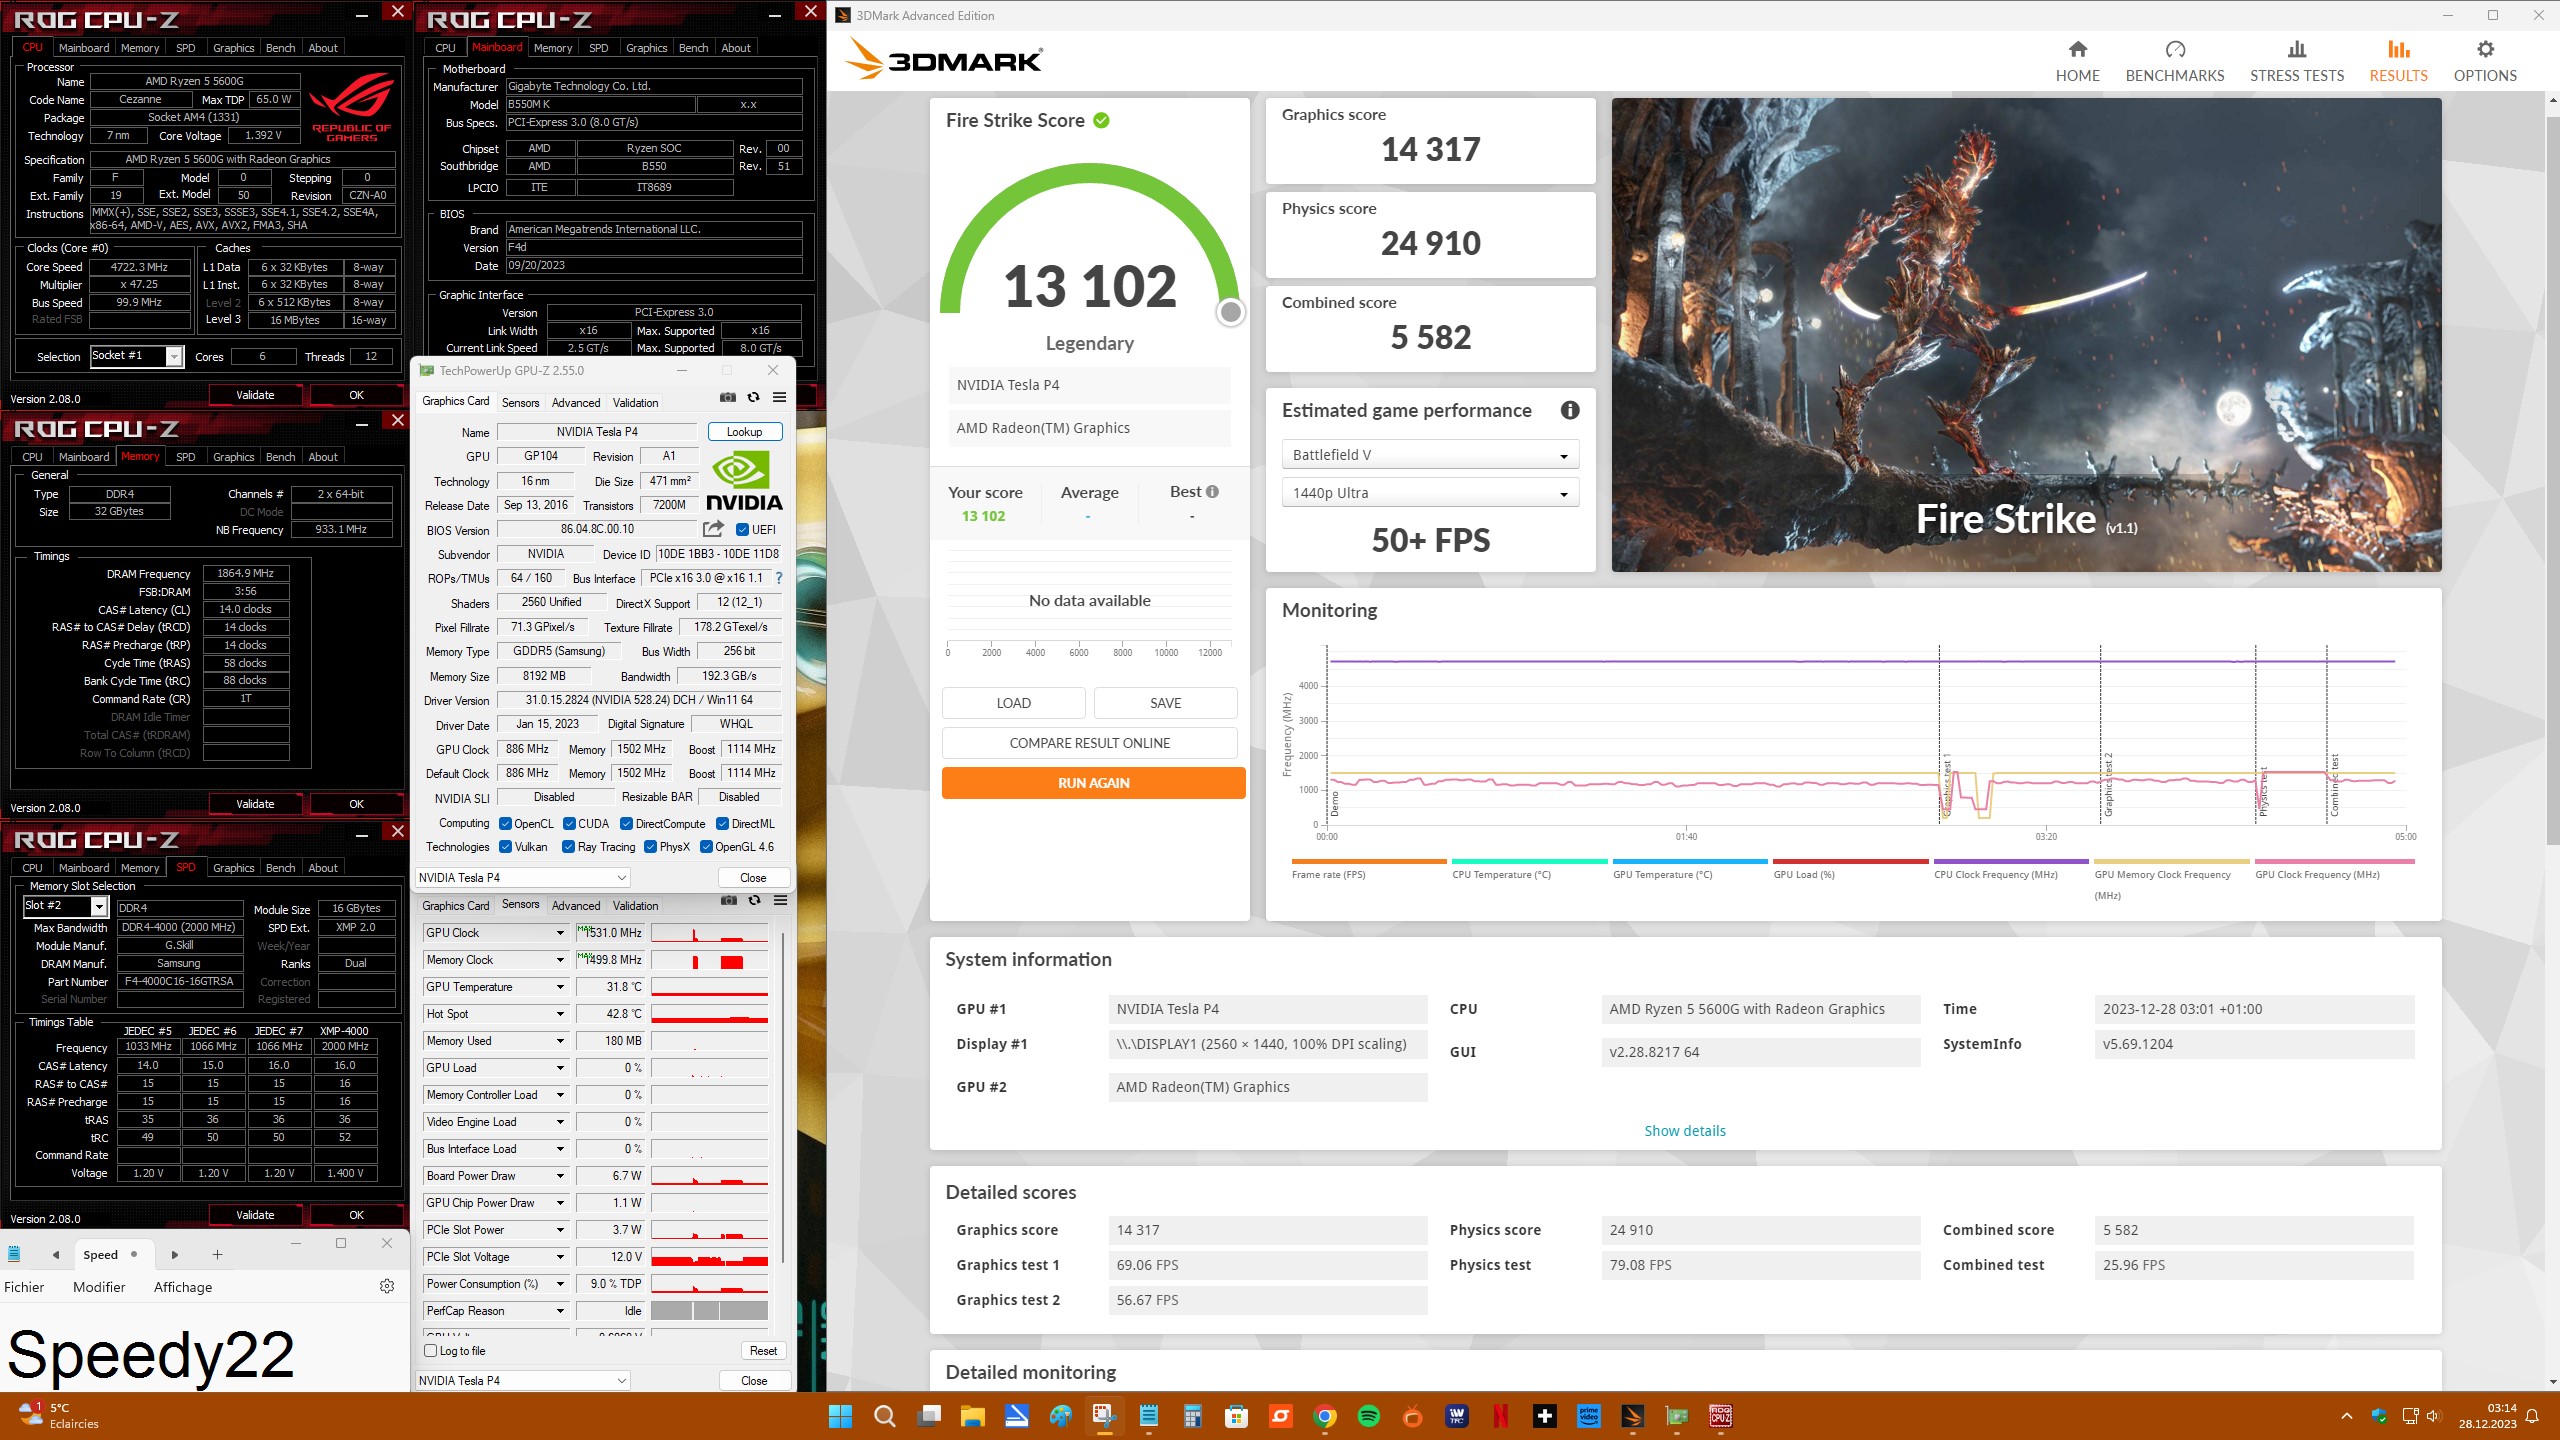The height and width of the screenshot is (1440, 2560).
Task: Open 3DMark Benchmarks section
Action: pyautogui.click(x=2174, y=61)
